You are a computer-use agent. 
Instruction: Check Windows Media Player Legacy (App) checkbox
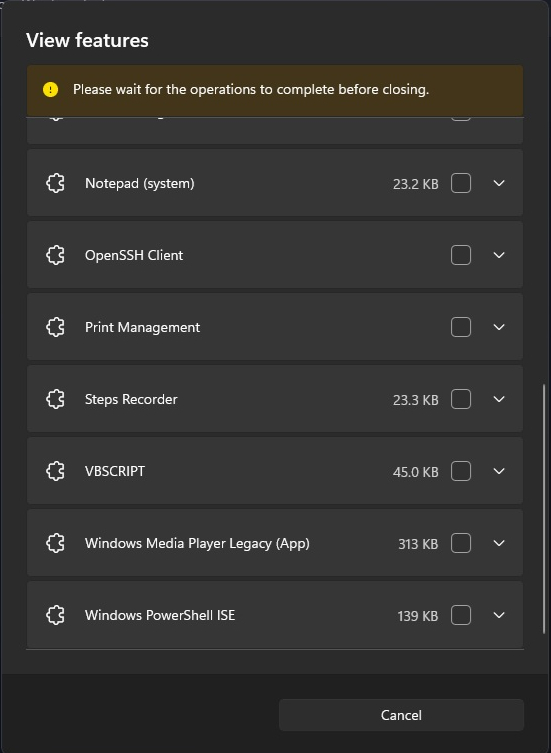click(x=461, y=543)
